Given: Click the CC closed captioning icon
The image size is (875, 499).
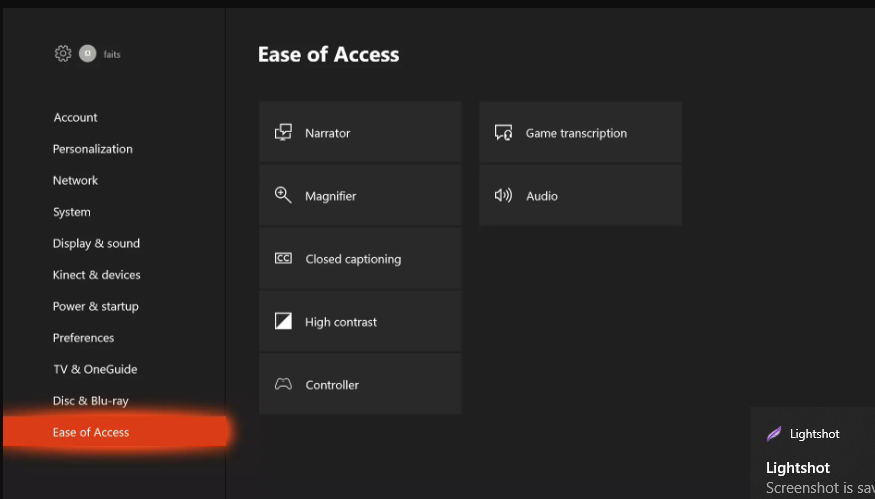Looking at the screenshot, I should (283, 258).
